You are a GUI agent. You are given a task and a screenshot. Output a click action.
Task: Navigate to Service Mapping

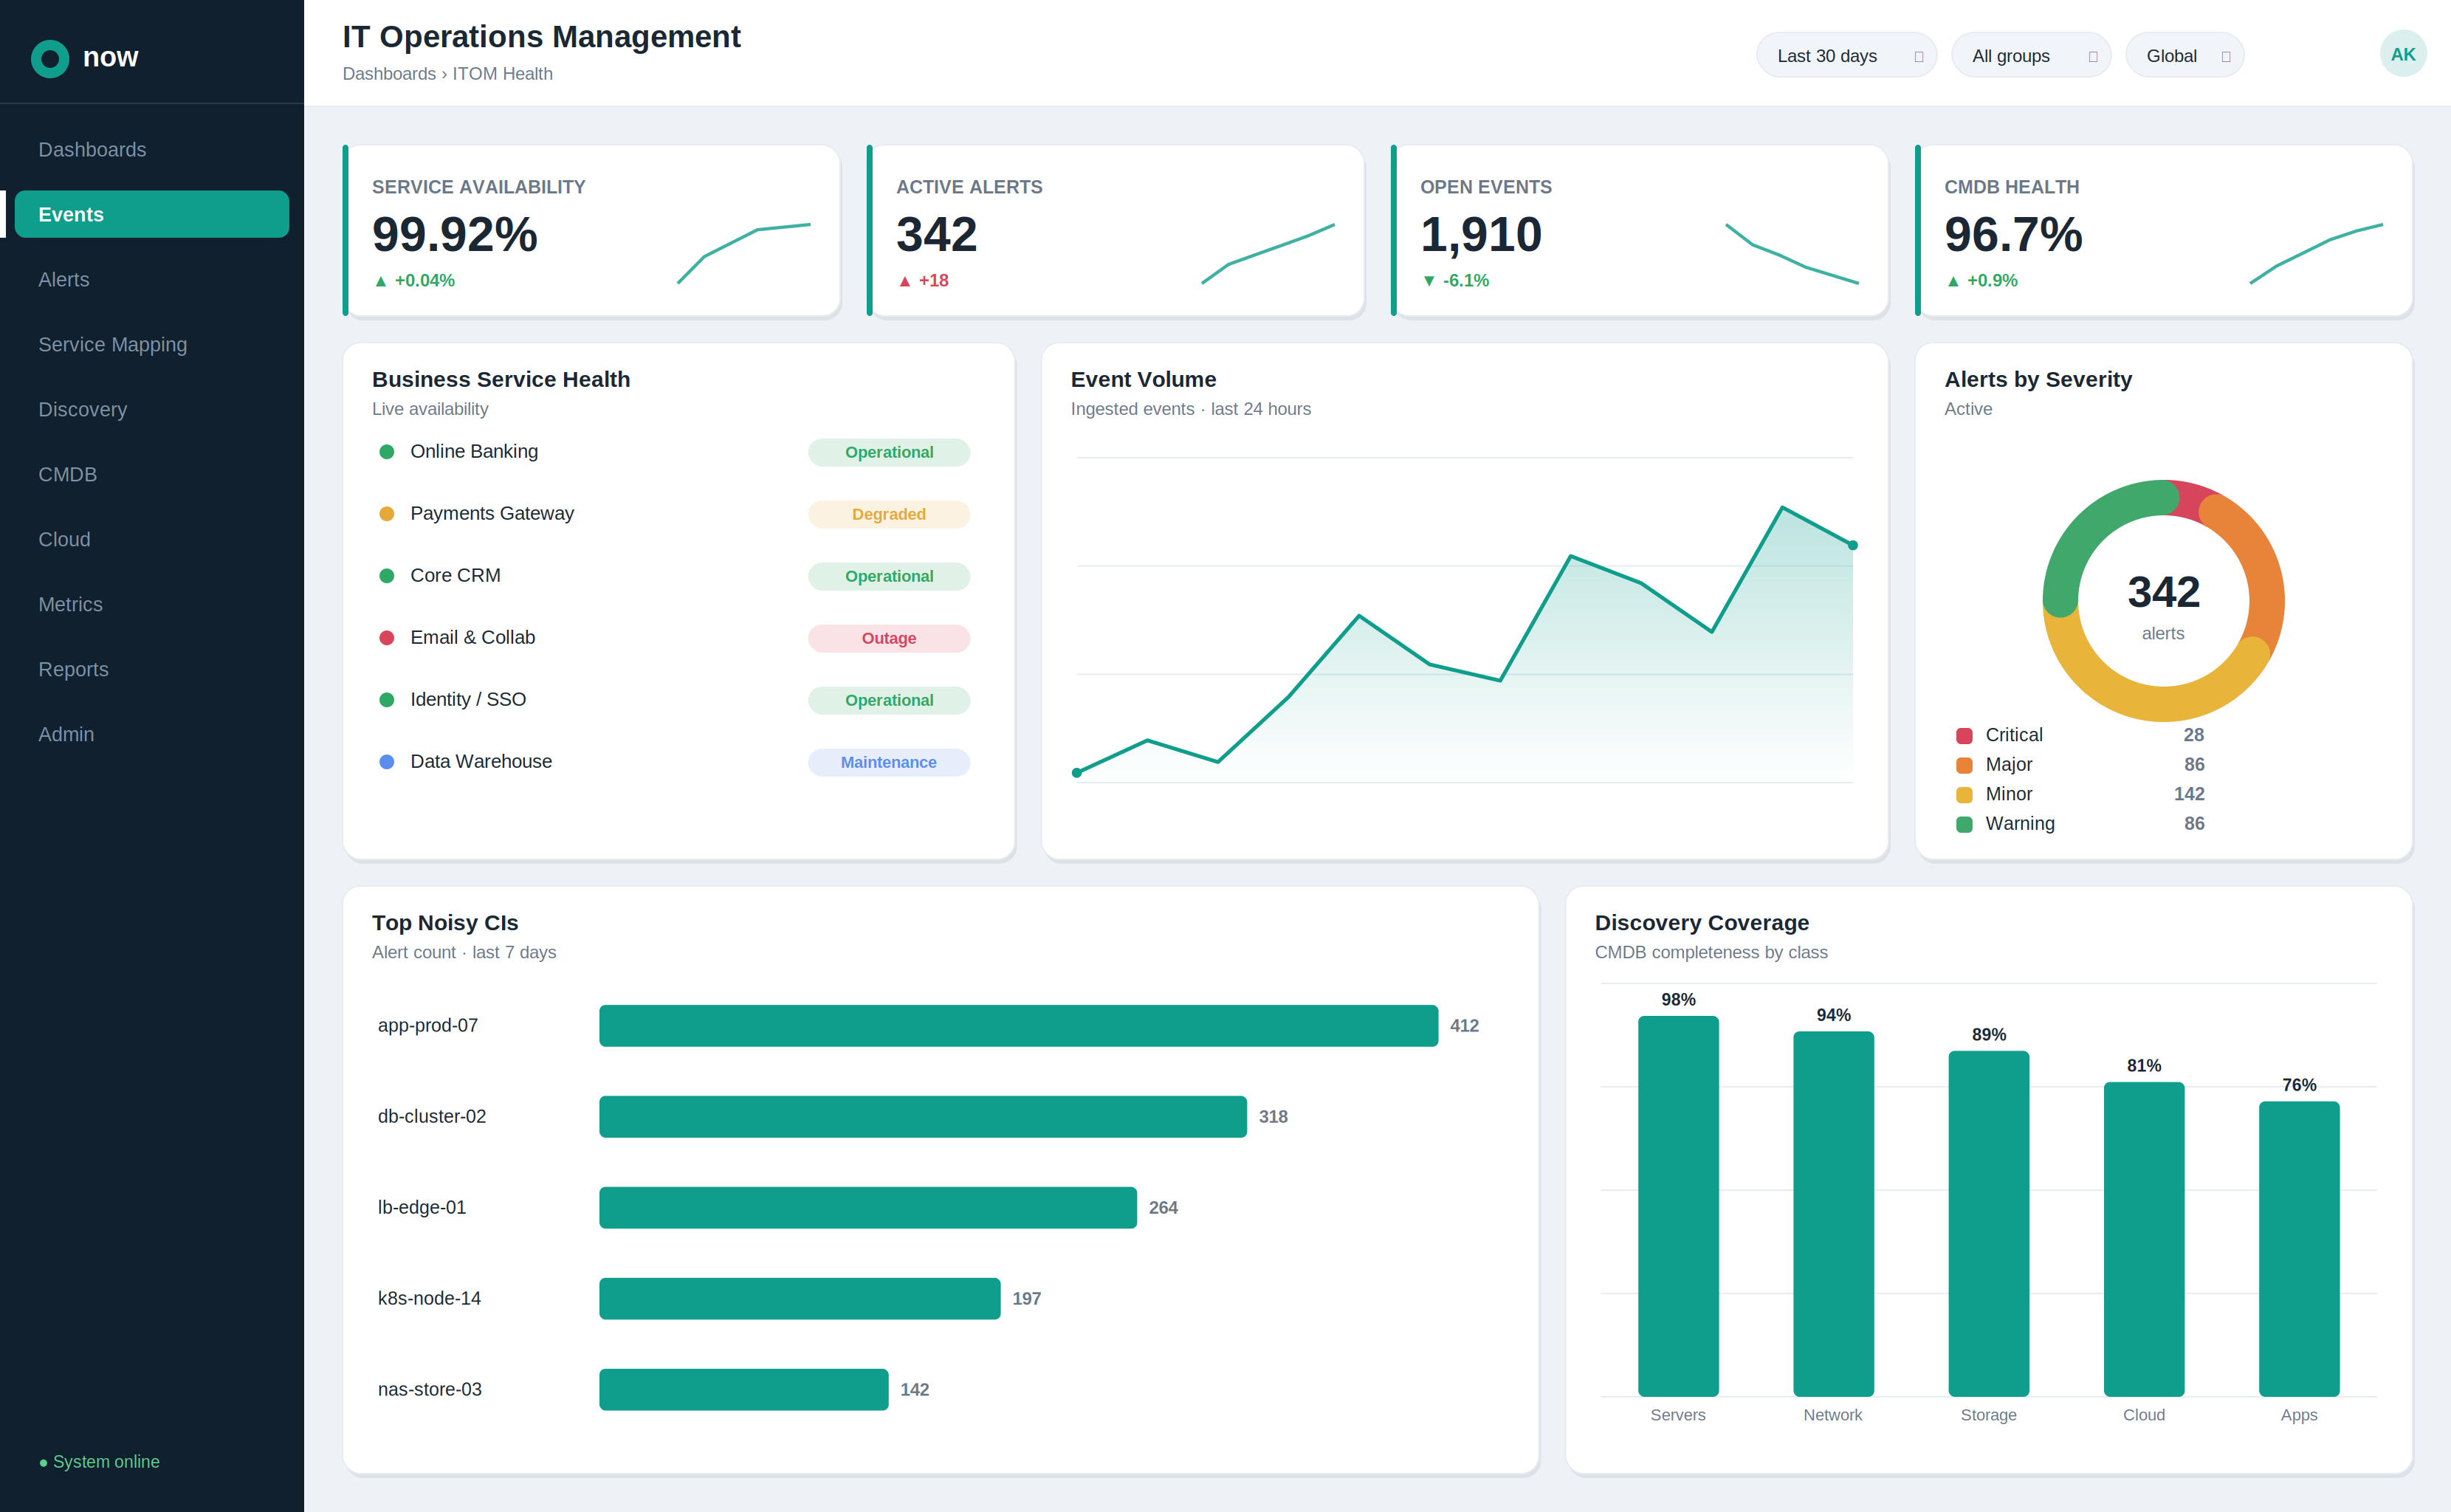tap(152, 345)
